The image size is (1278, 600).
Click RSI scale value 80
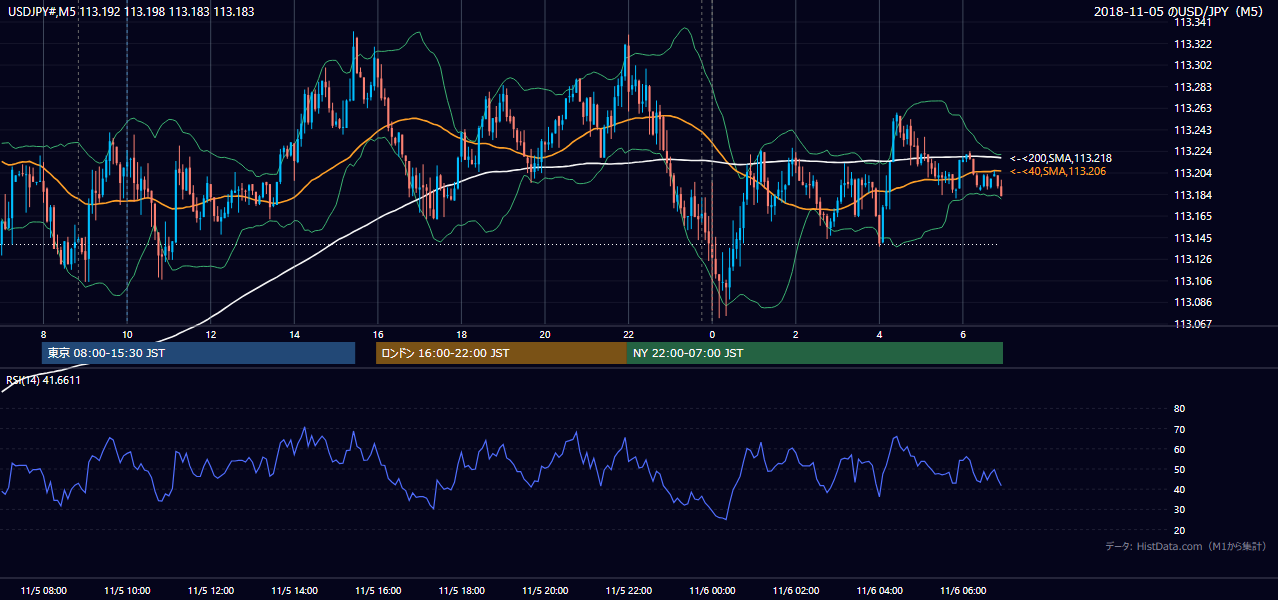1179,408
